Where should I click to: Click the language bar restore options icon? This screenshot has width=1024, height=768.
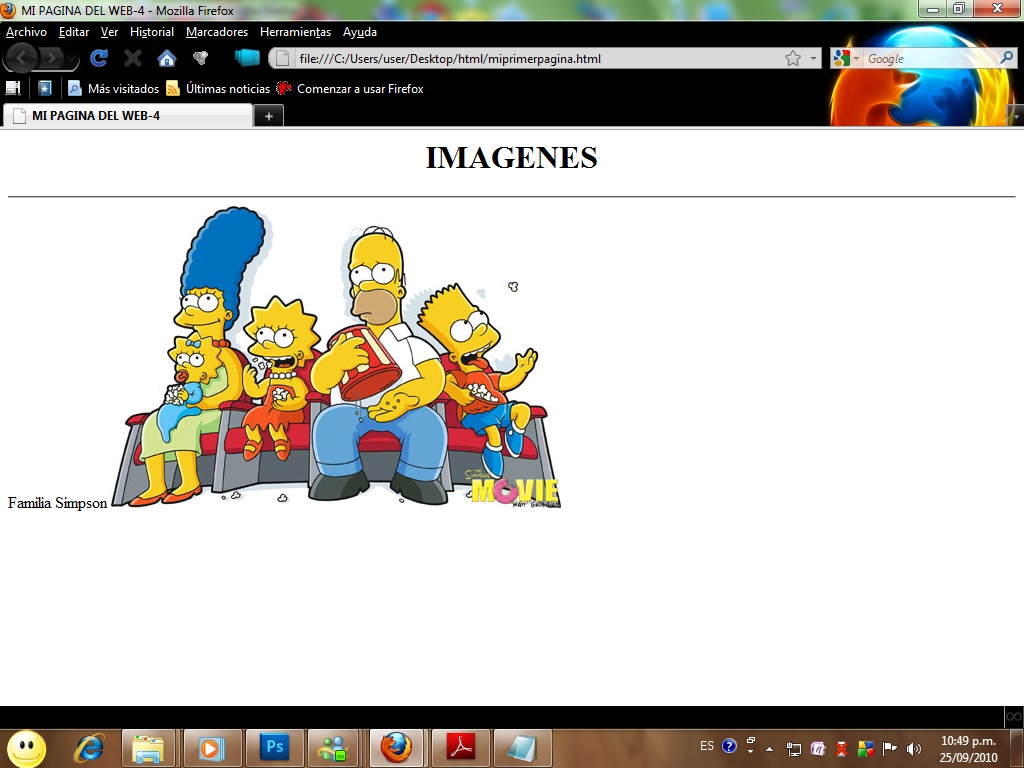750,741
